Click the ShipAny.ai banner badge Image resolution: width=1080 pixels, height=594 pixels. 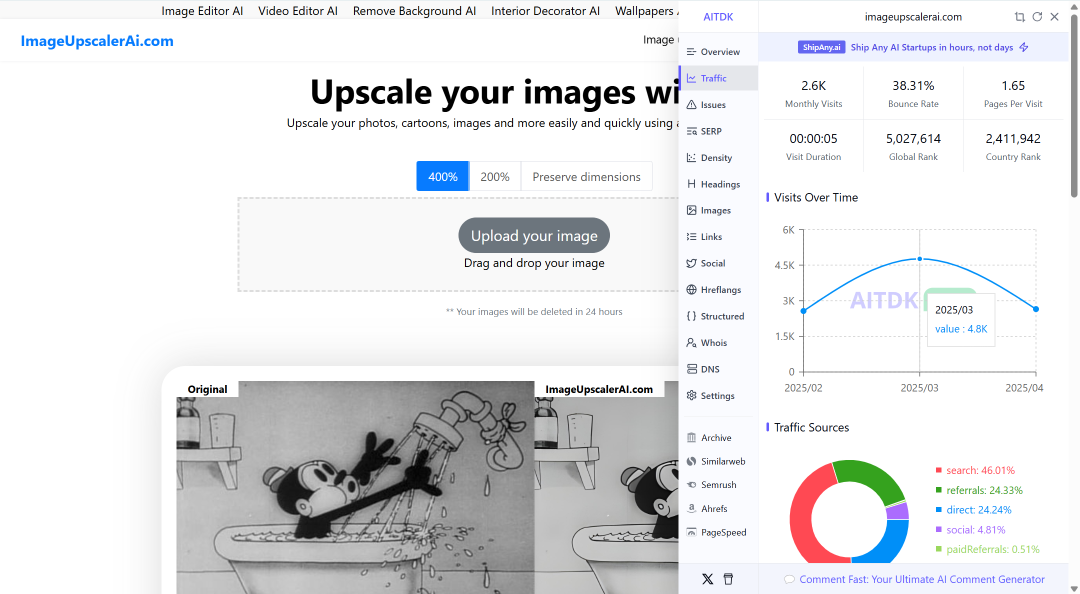coord(822,47)
